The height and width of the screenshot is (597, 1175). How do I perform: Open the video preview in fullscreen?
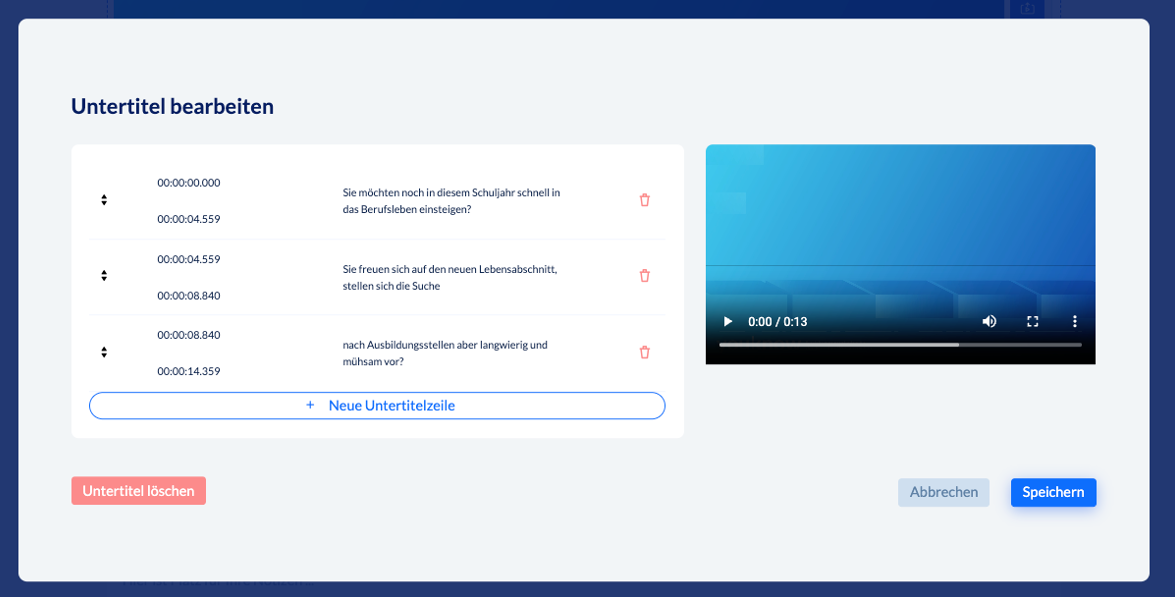[1033, 321]
